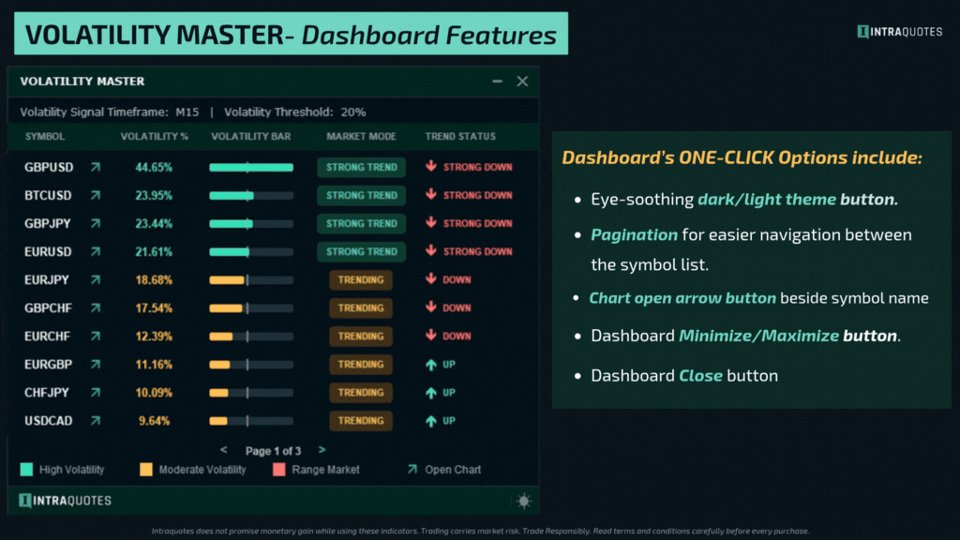Click 23.95% volatility value
This screenshot has height=540, width=960.
pyautogui.click(x=154, y=195)
